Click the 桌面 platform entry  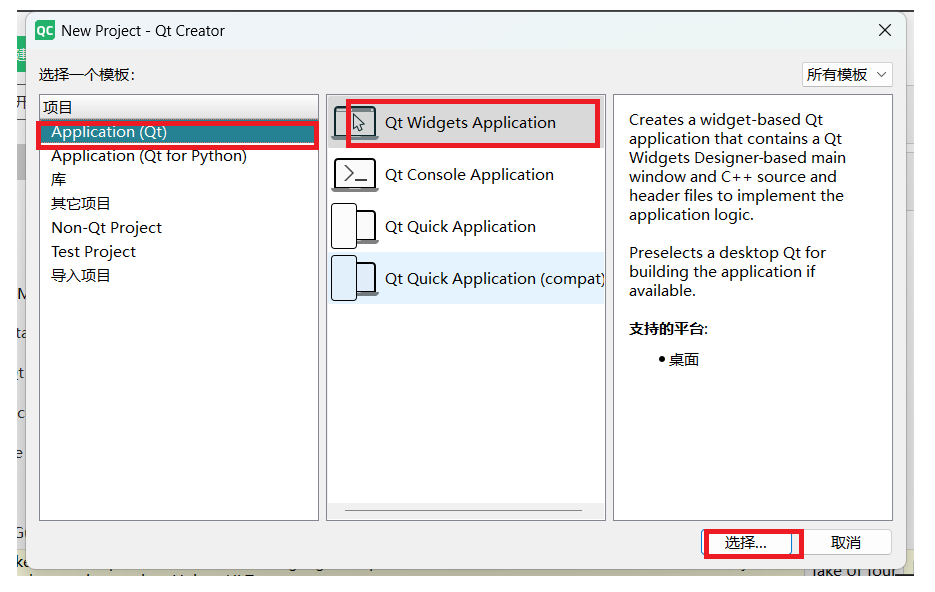click(683, 359)
